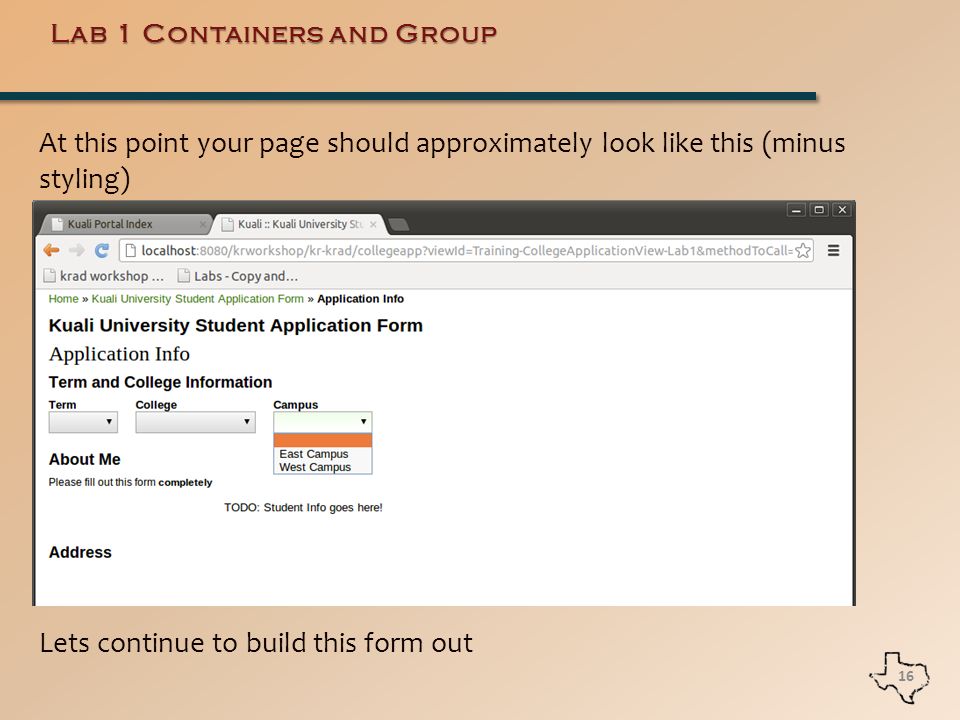This screenshot has height=720, width=960.
Task: Open the Labs - Copy and bookmark
Action: click(238, 276)
